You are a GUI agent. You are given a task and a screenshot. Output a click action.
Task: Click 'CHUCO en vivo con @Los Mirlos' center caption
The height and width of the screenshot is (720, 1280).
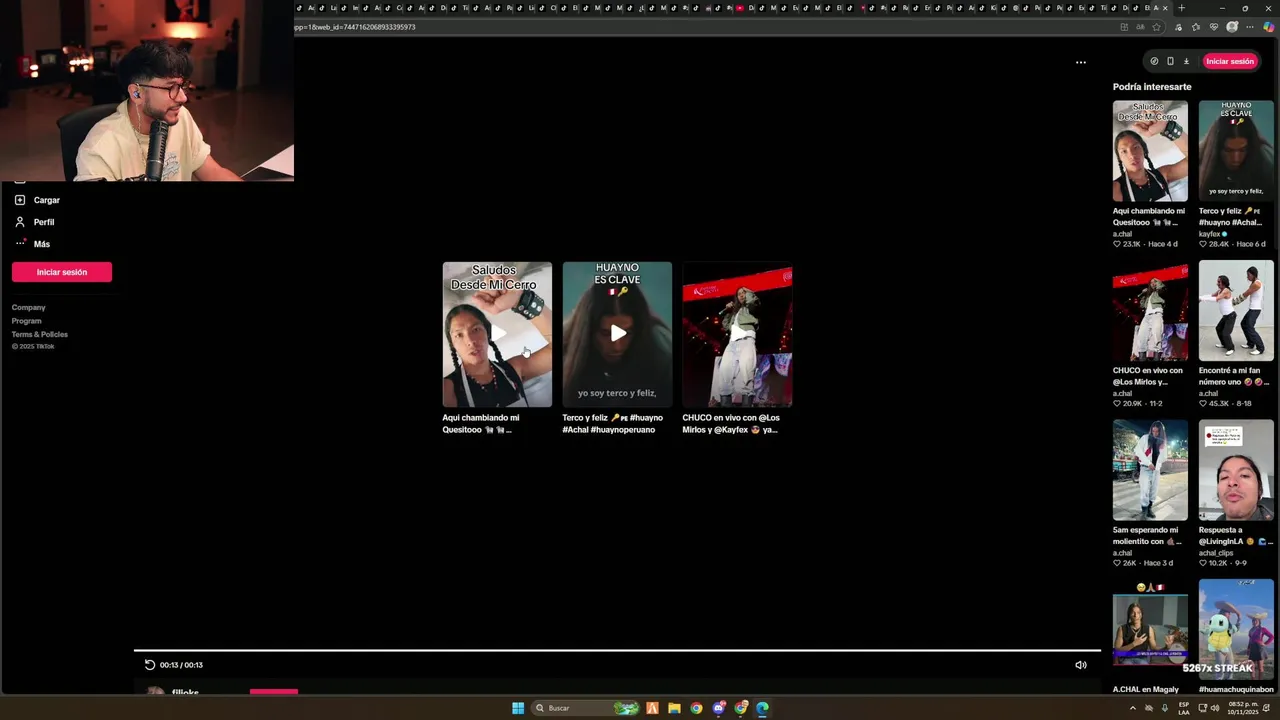click(731, 423)
